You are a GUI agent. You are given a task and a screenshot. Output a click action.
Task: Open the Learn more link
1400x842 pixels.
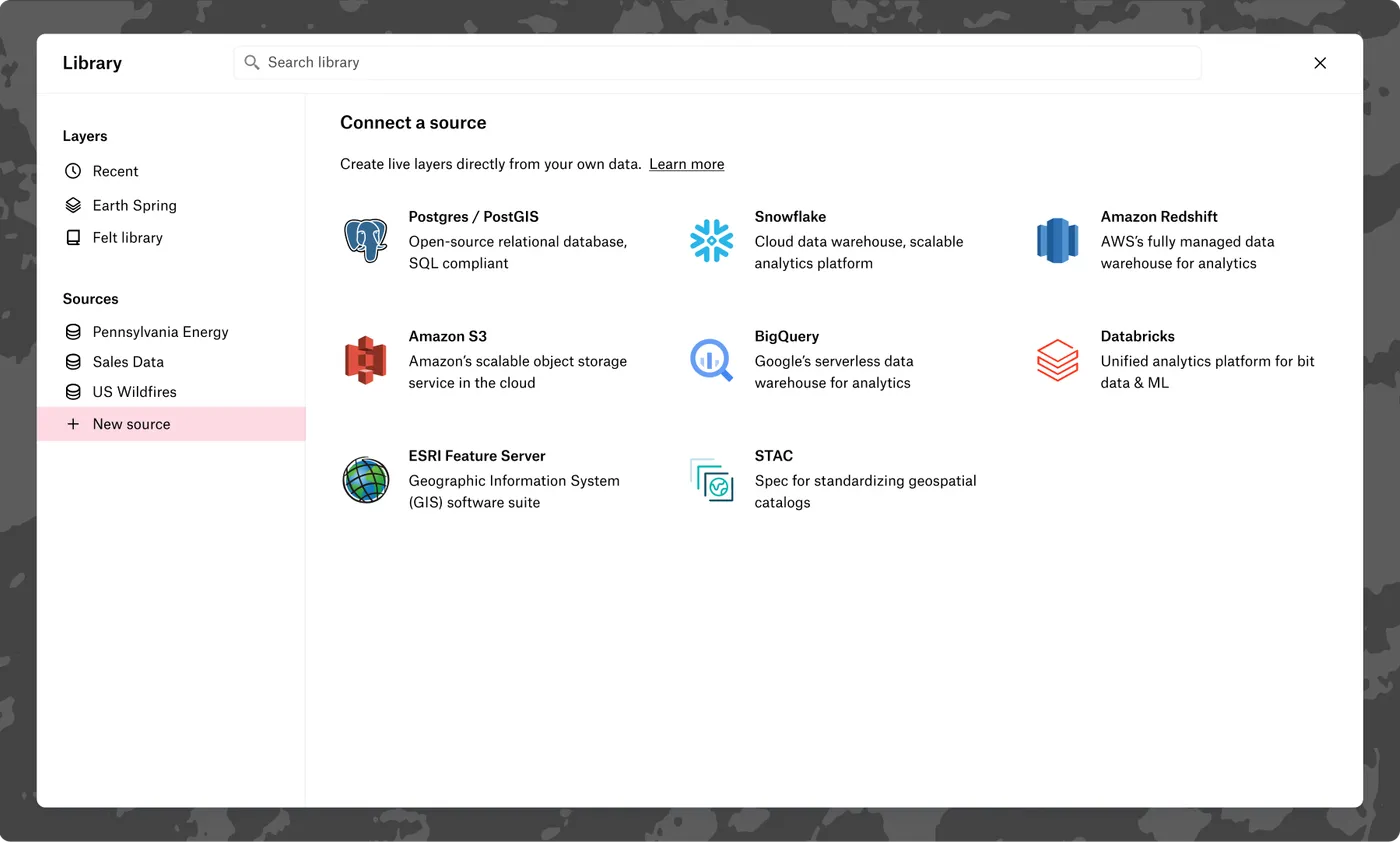click(686, 164)
